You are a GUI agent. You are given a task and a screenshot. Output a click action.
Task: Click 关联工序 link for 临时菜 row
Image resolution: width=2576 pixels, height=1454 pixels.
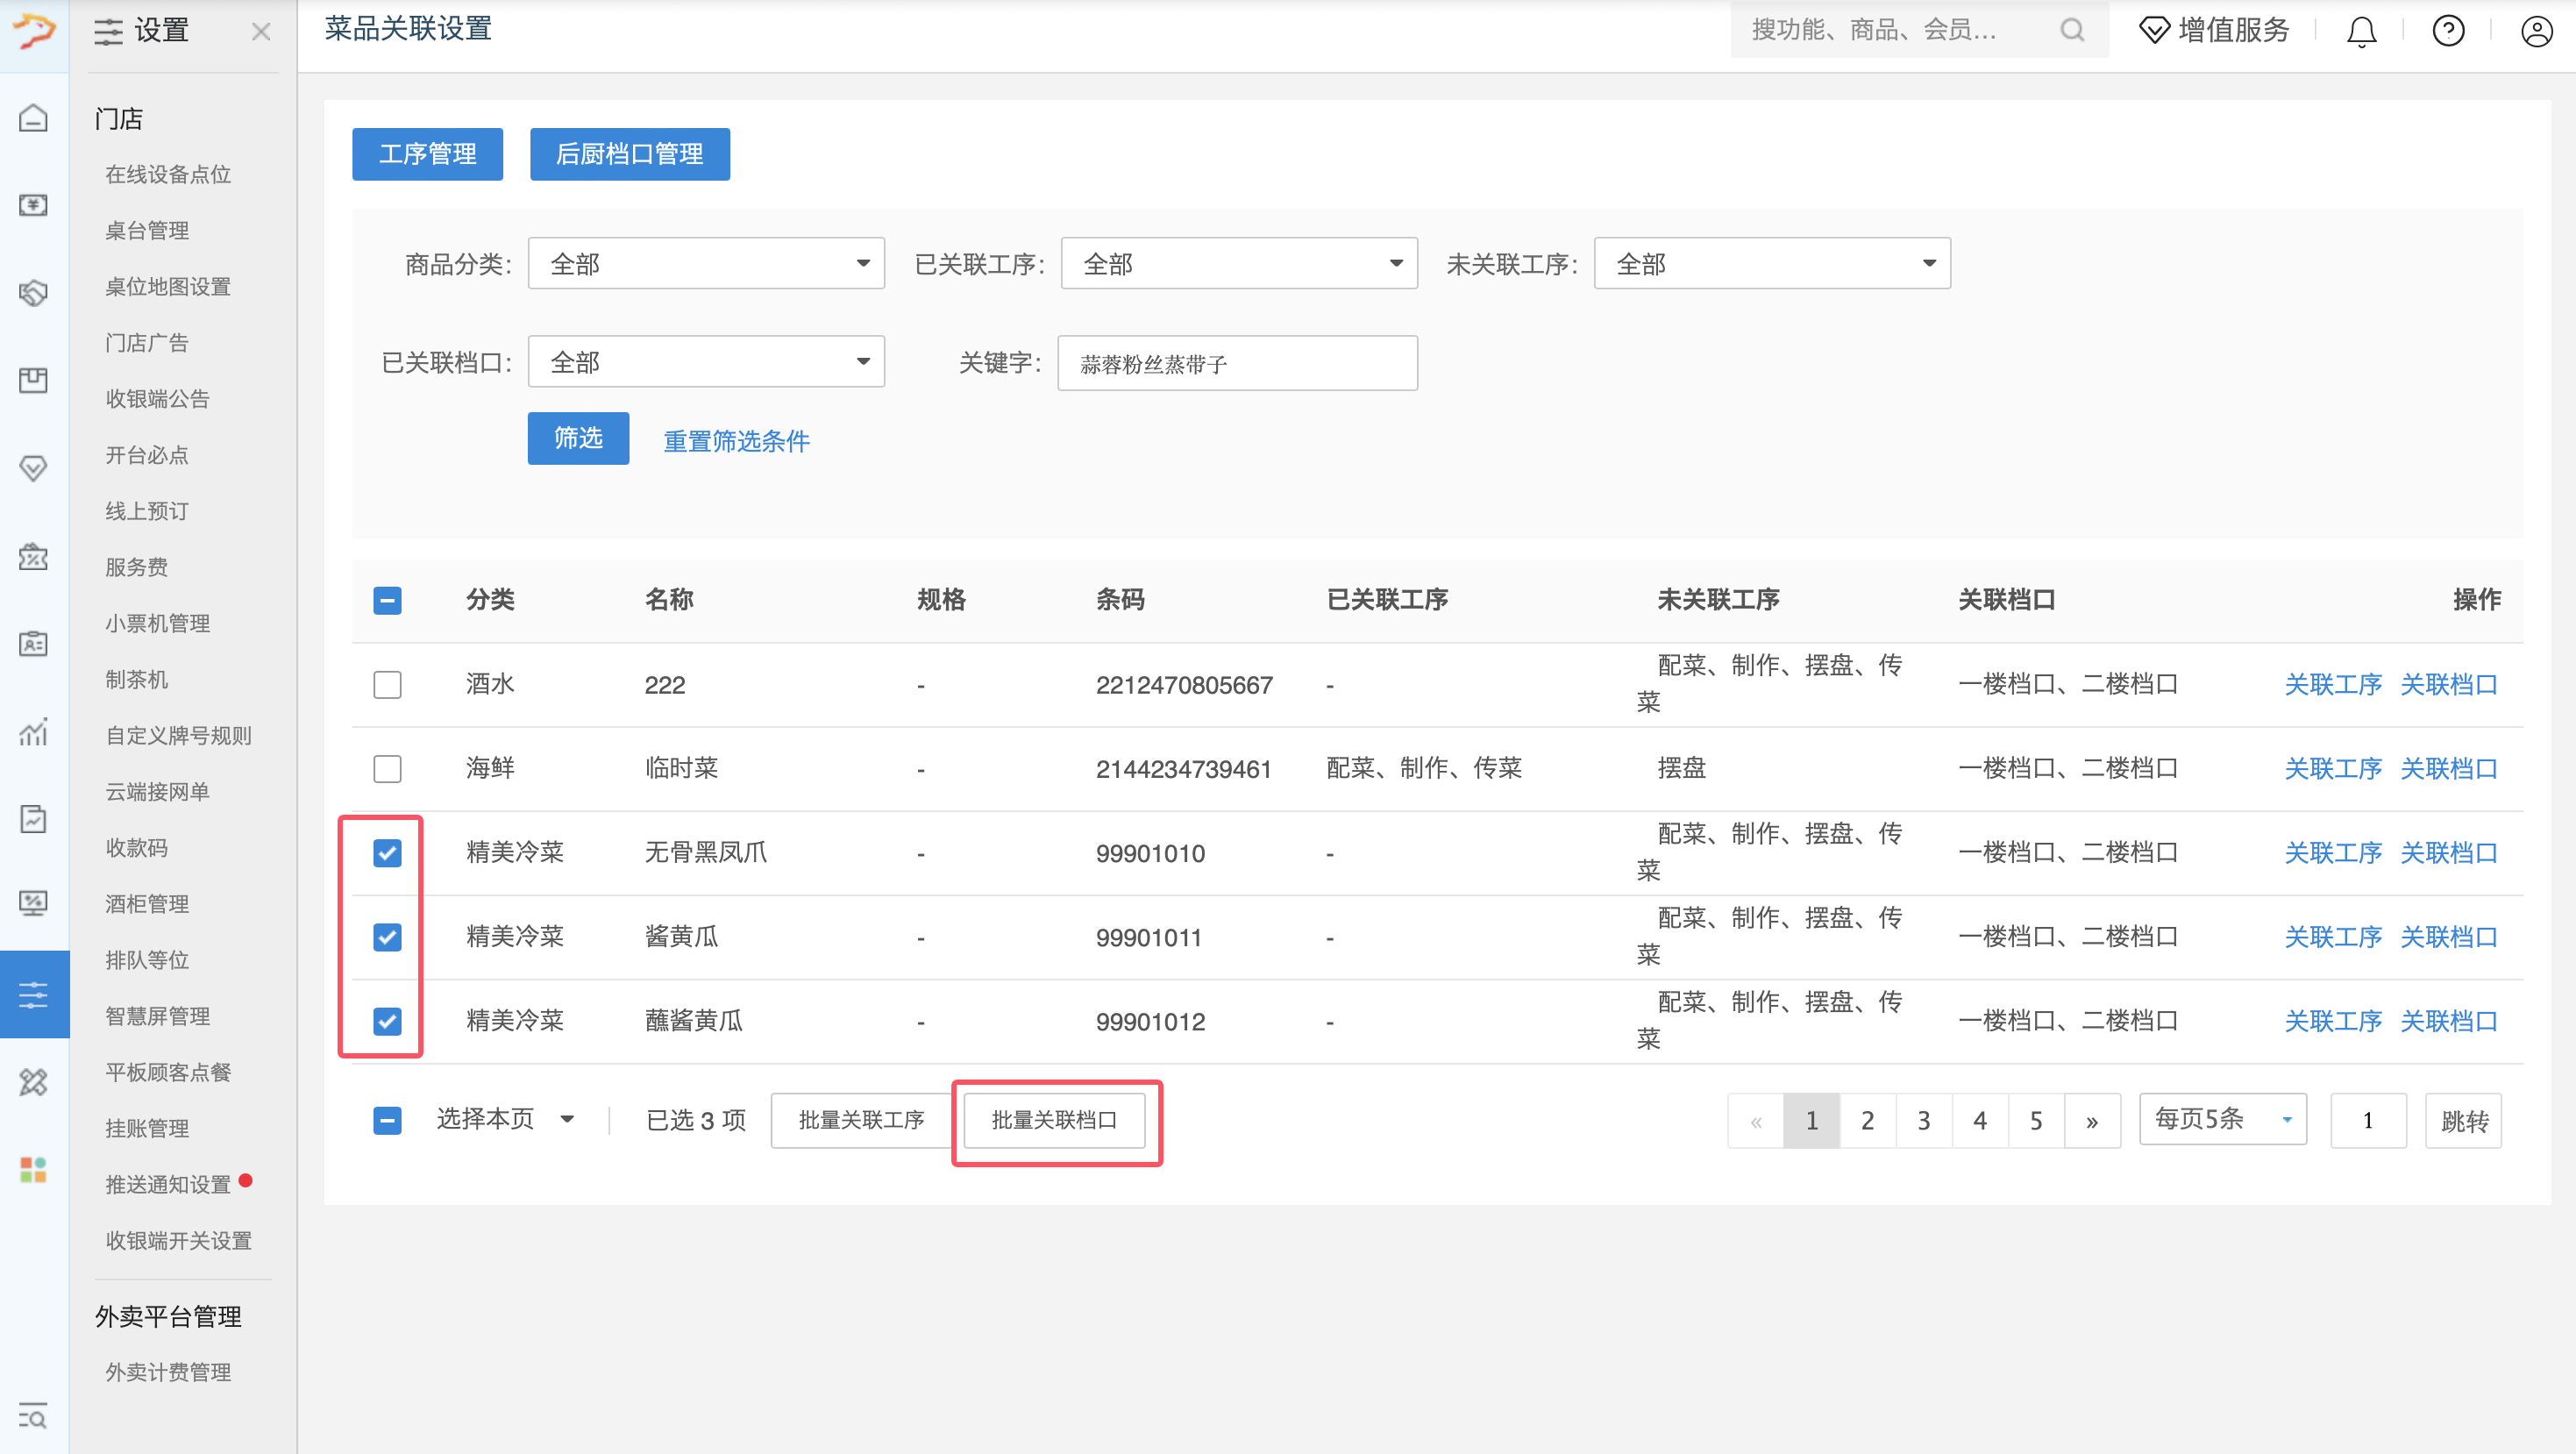pos(2332,769)
